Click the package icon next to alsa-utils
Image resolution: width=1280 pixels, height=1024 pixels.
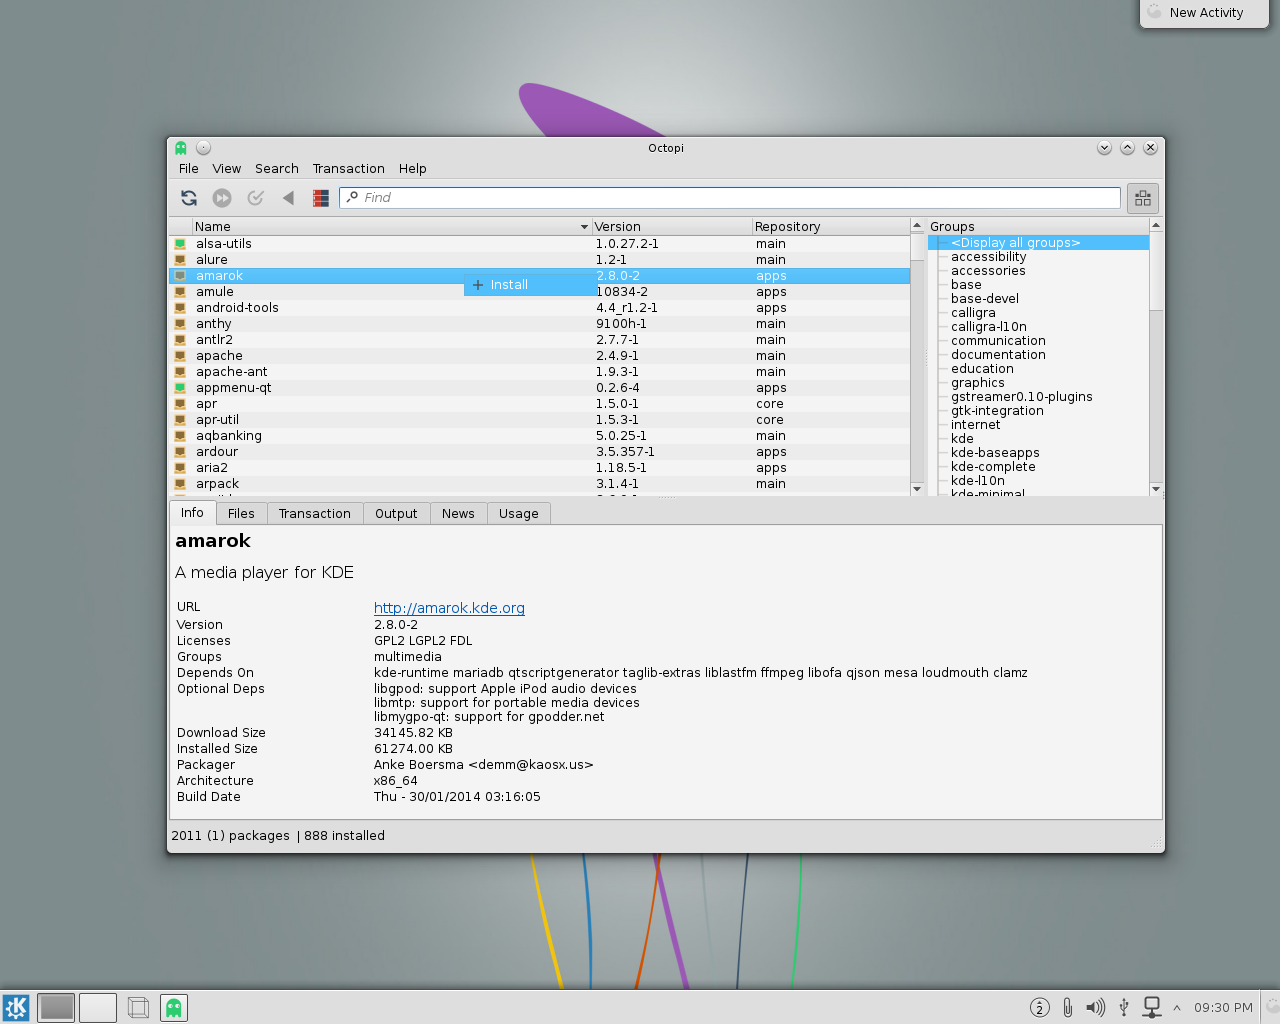pos(180,244)
